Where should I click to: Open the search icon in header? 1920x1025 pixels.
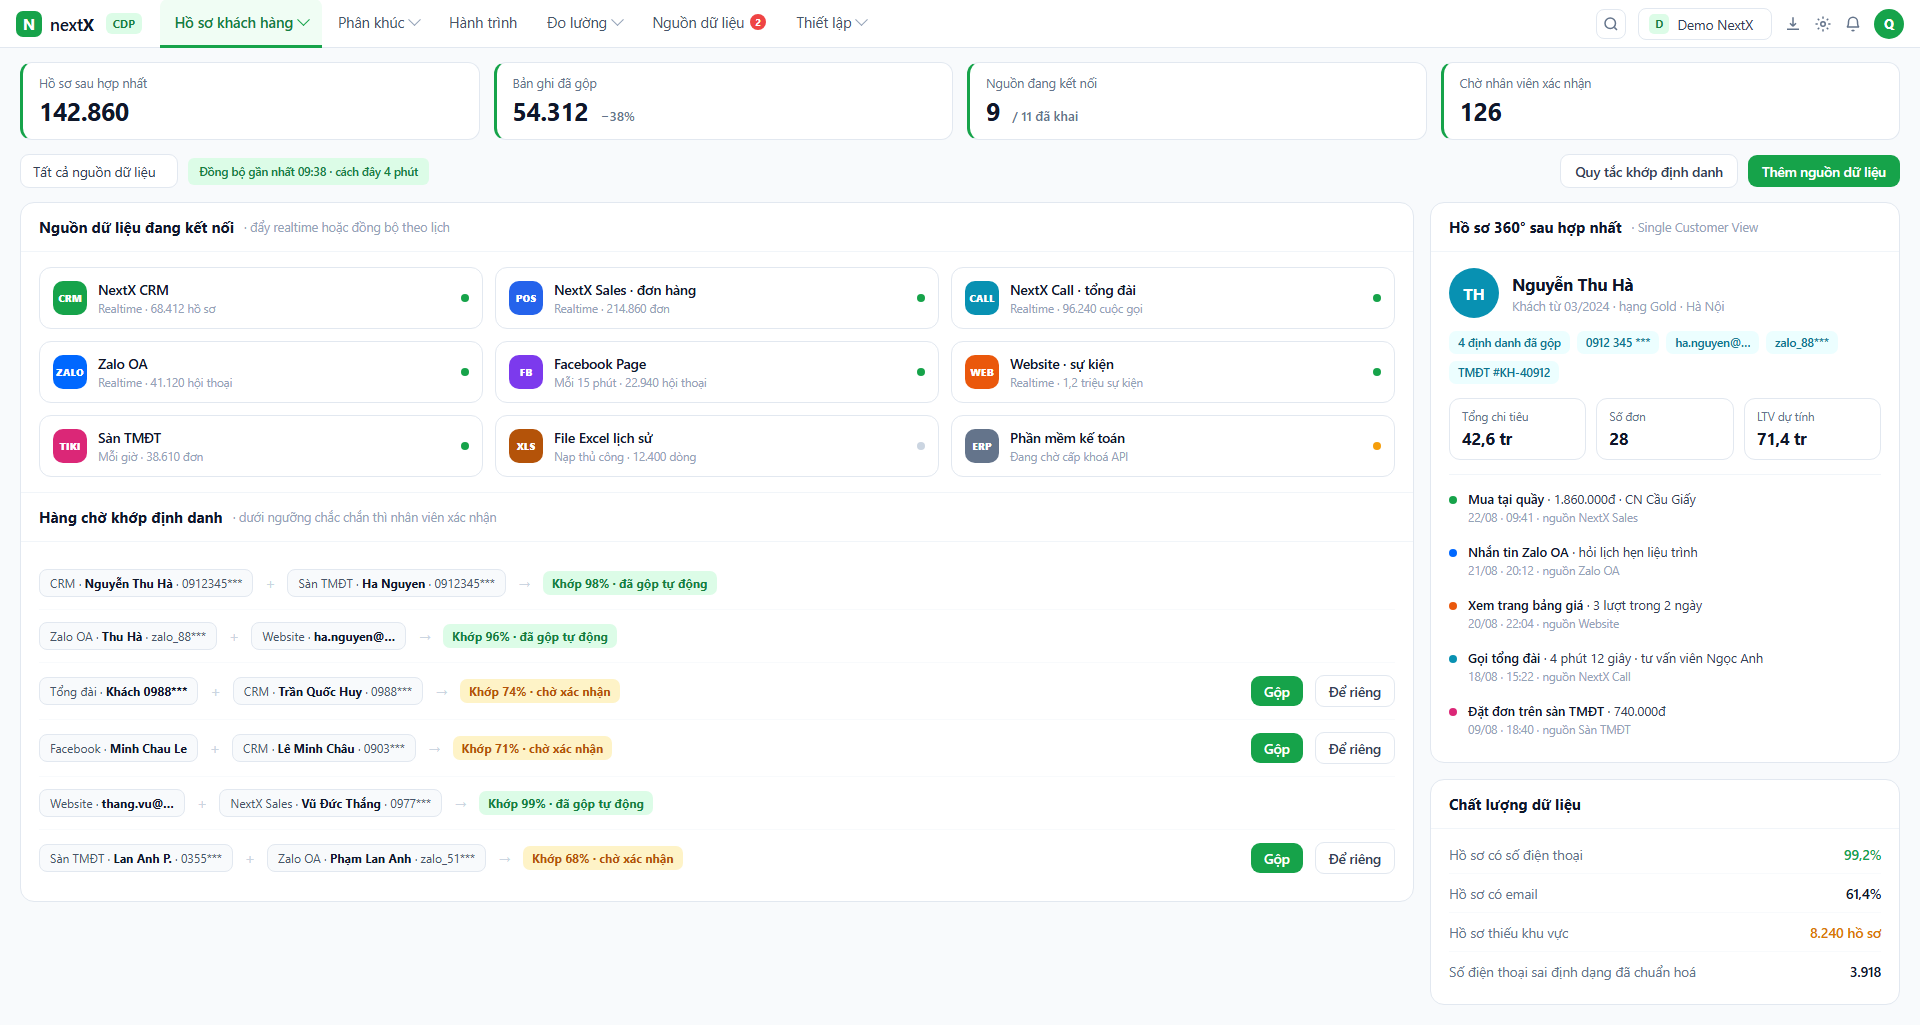pos(1610,24)
